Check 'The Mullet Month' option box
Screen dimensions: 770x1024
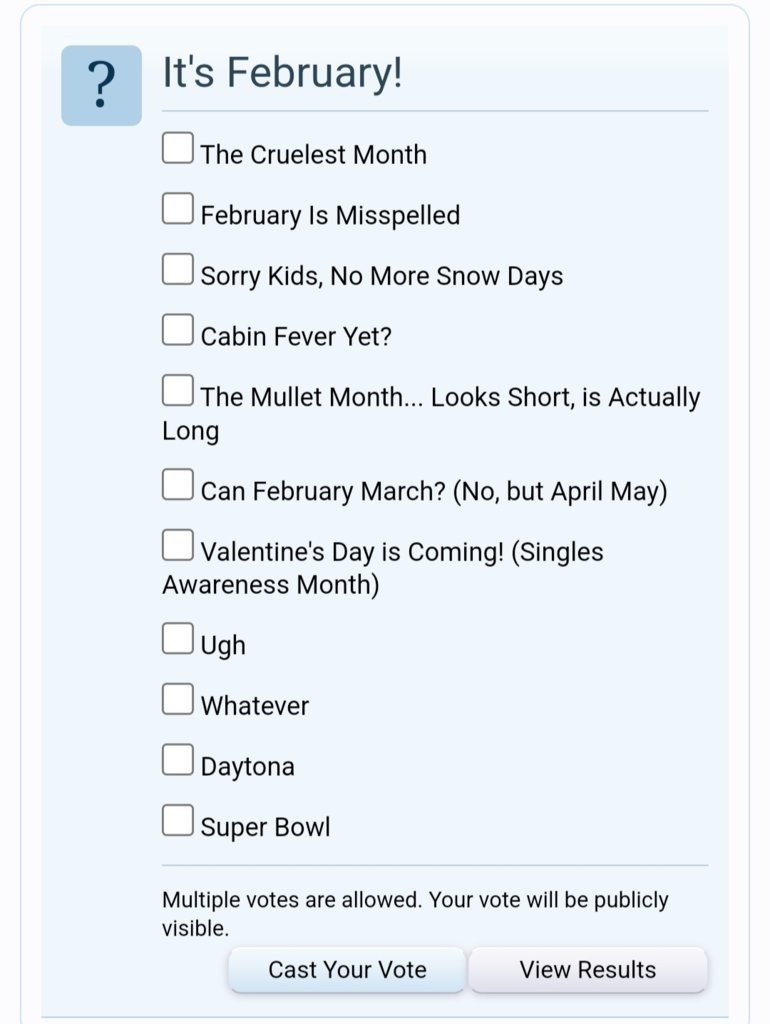coord(178,390)
